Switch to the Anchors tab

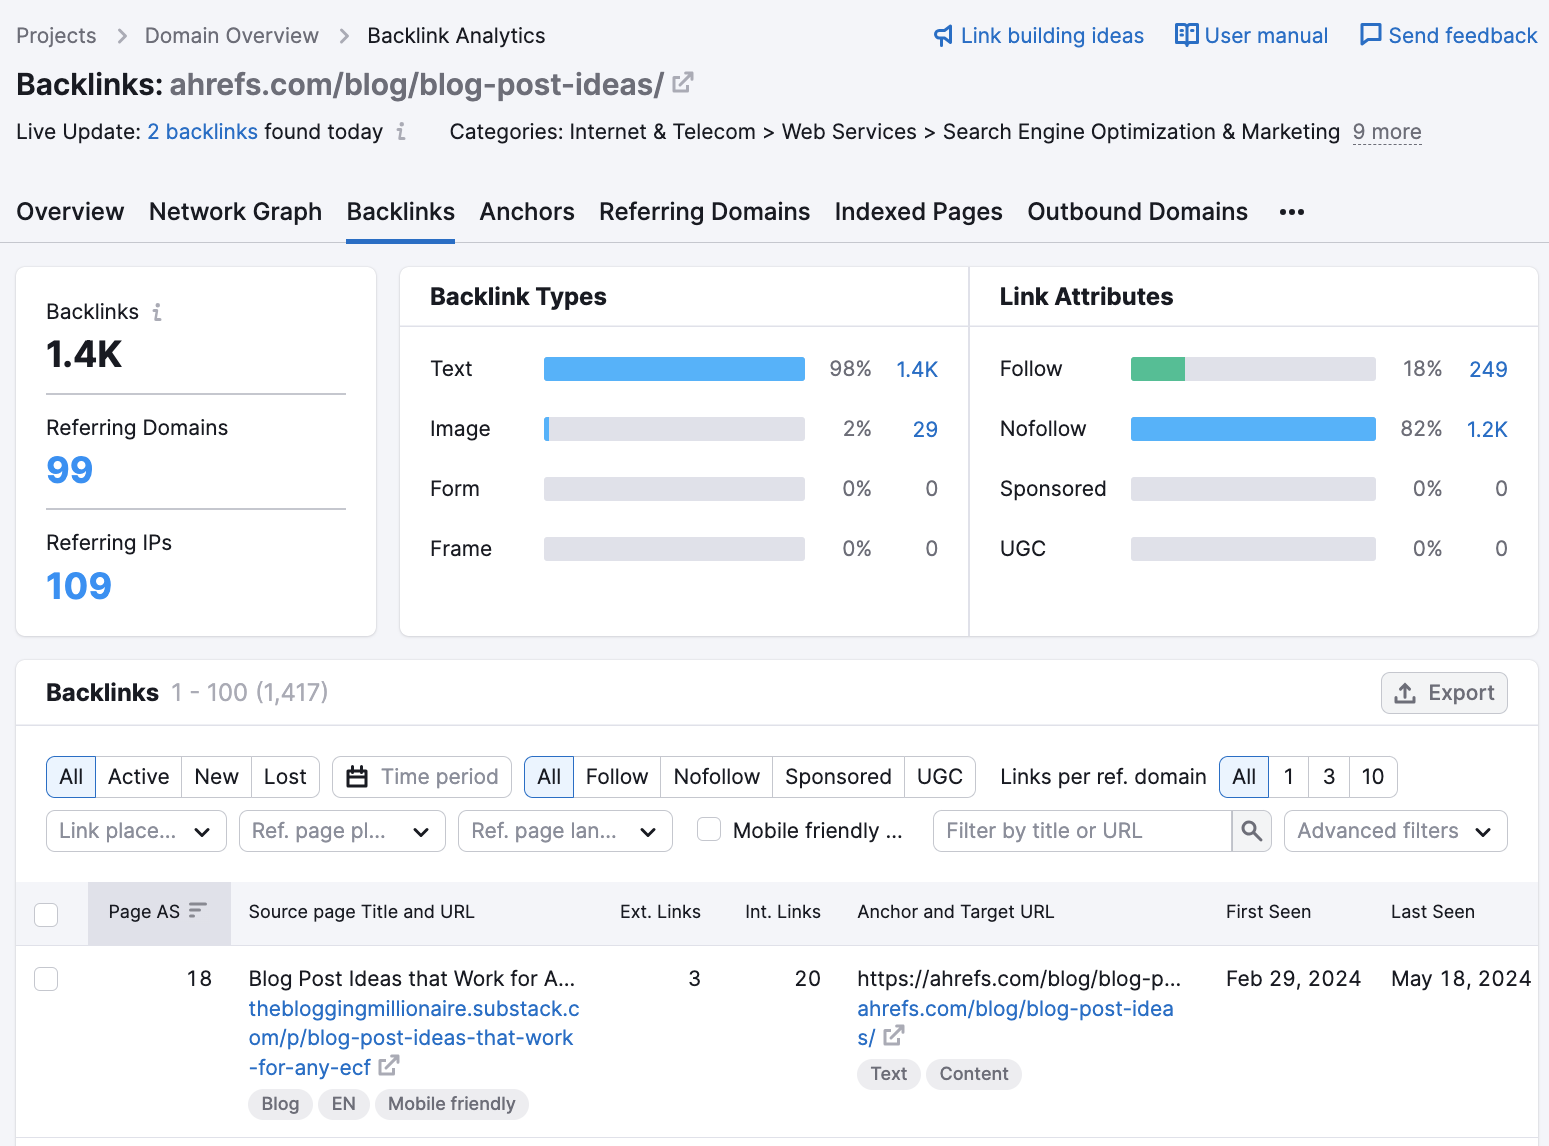coord(527,212)
